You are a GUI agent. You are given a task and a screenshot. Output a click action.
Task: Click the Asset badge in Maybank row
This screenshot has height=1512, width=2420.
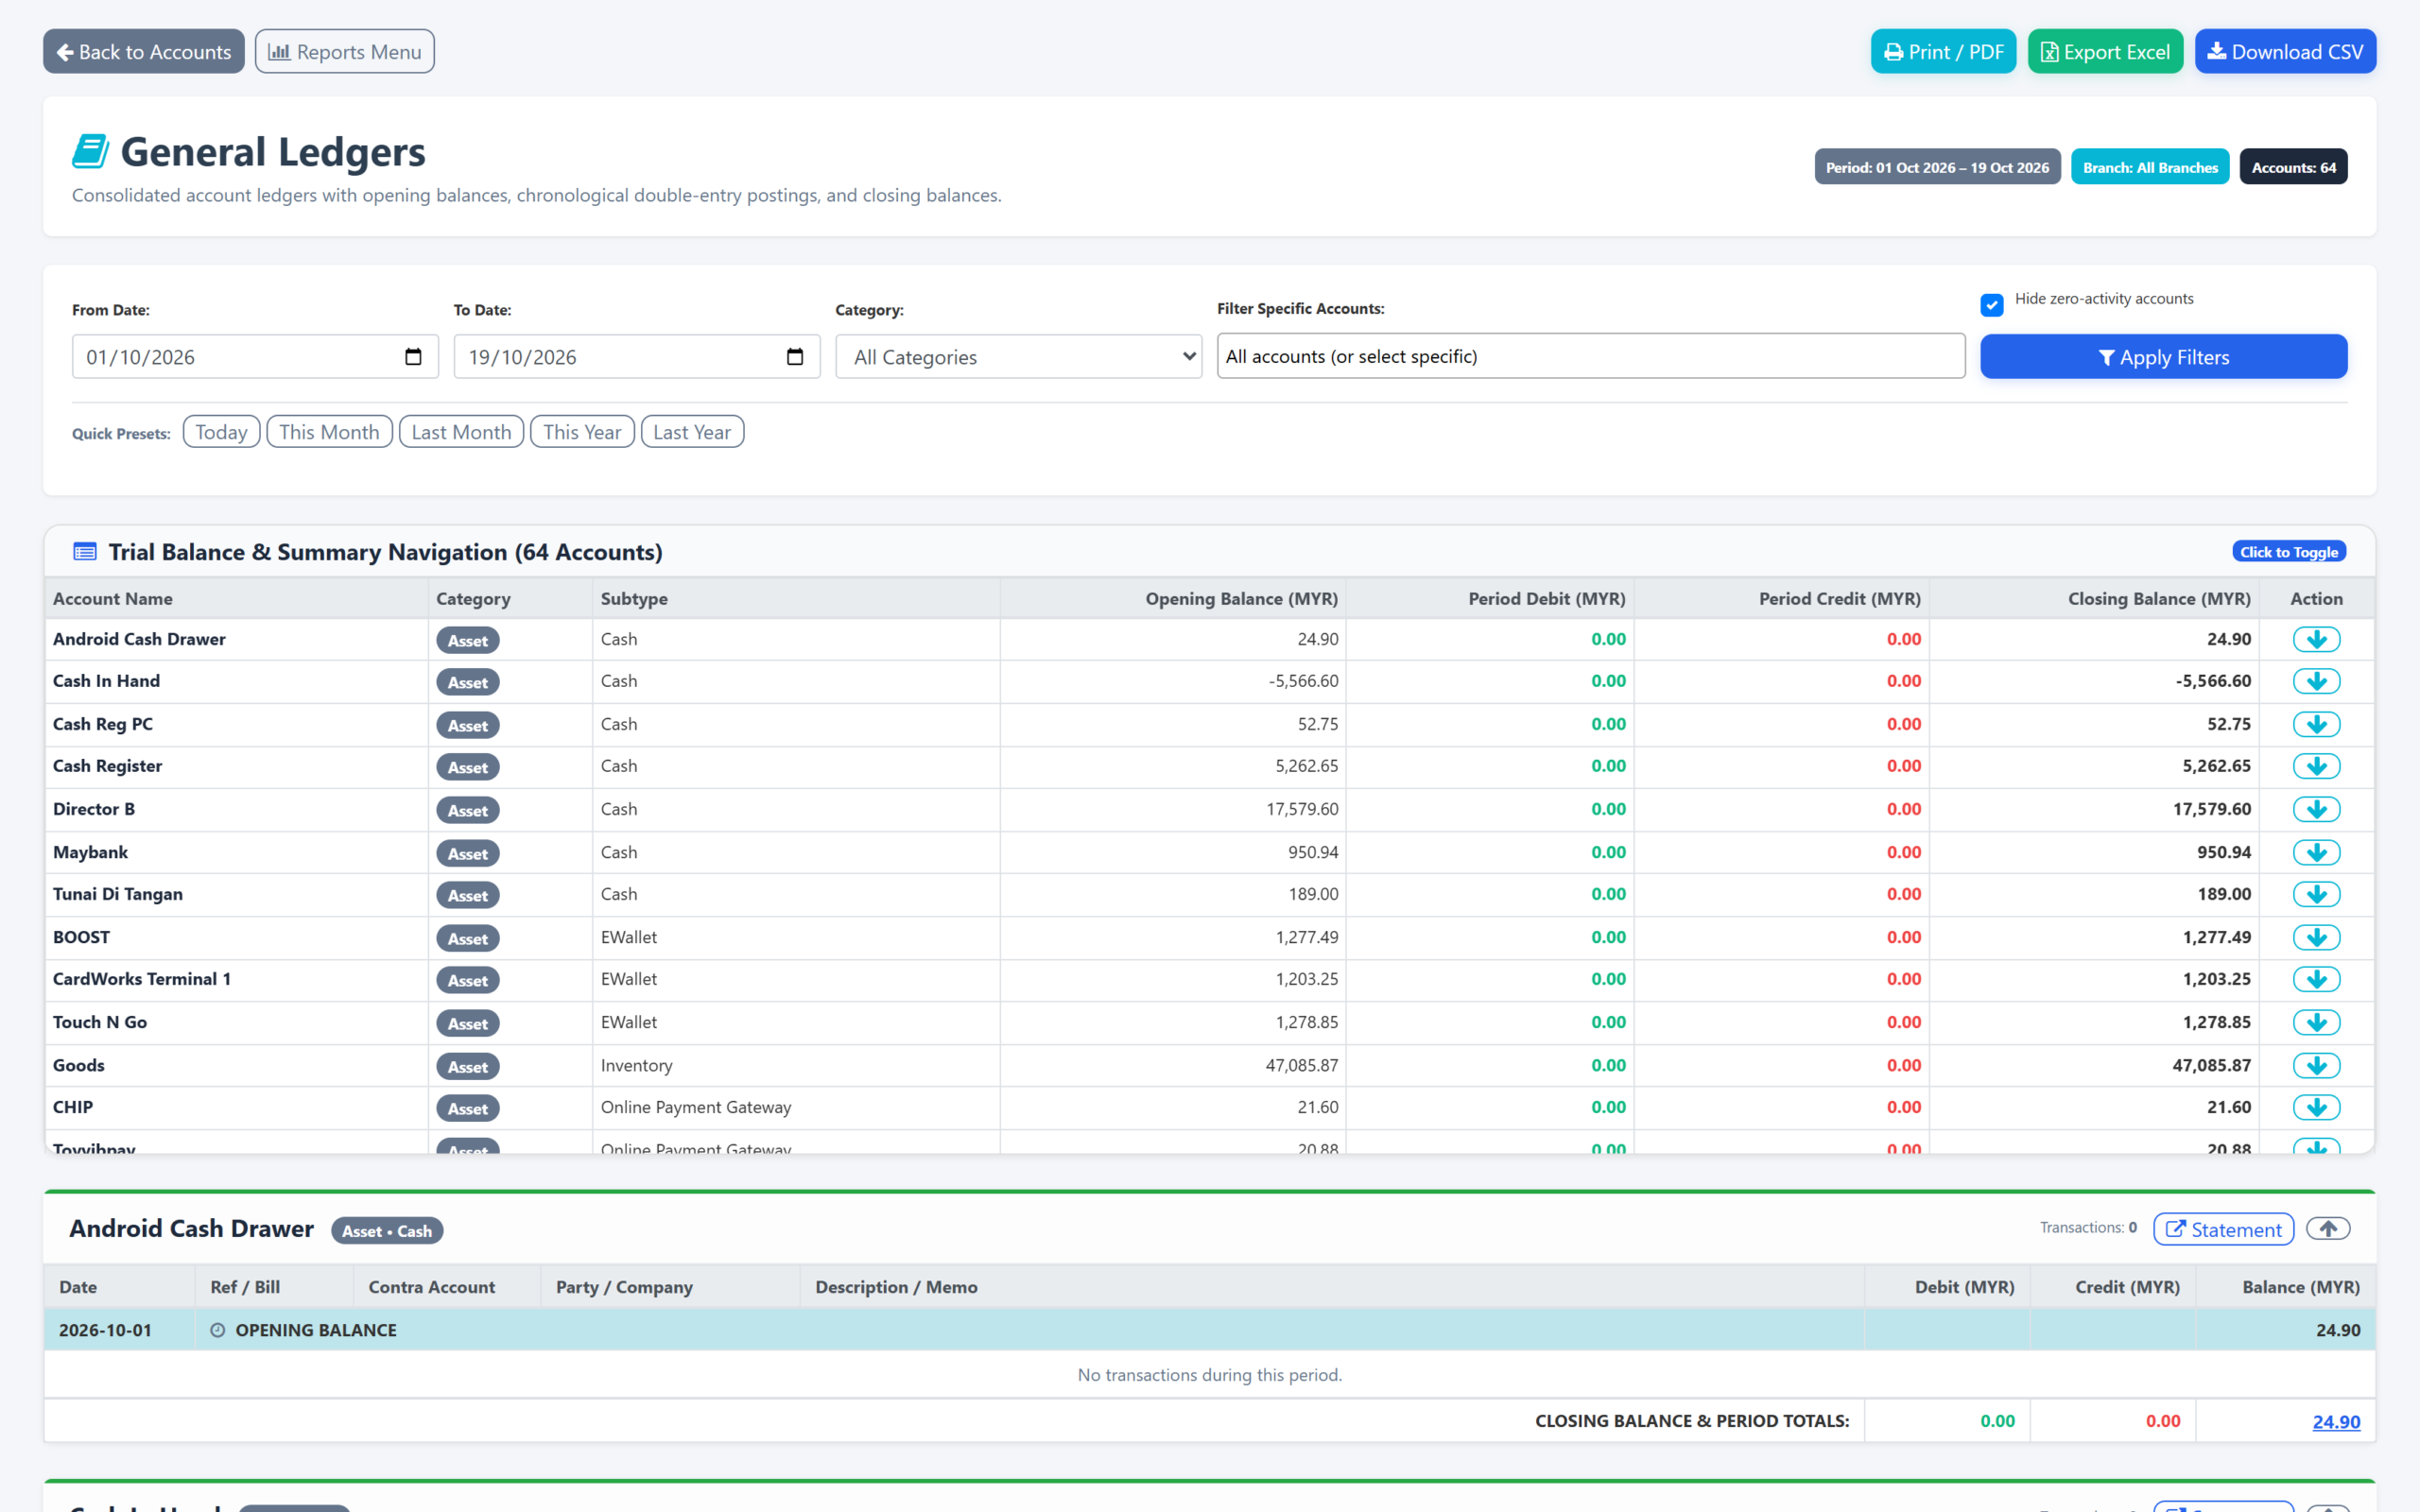click(x=467, y=853)
